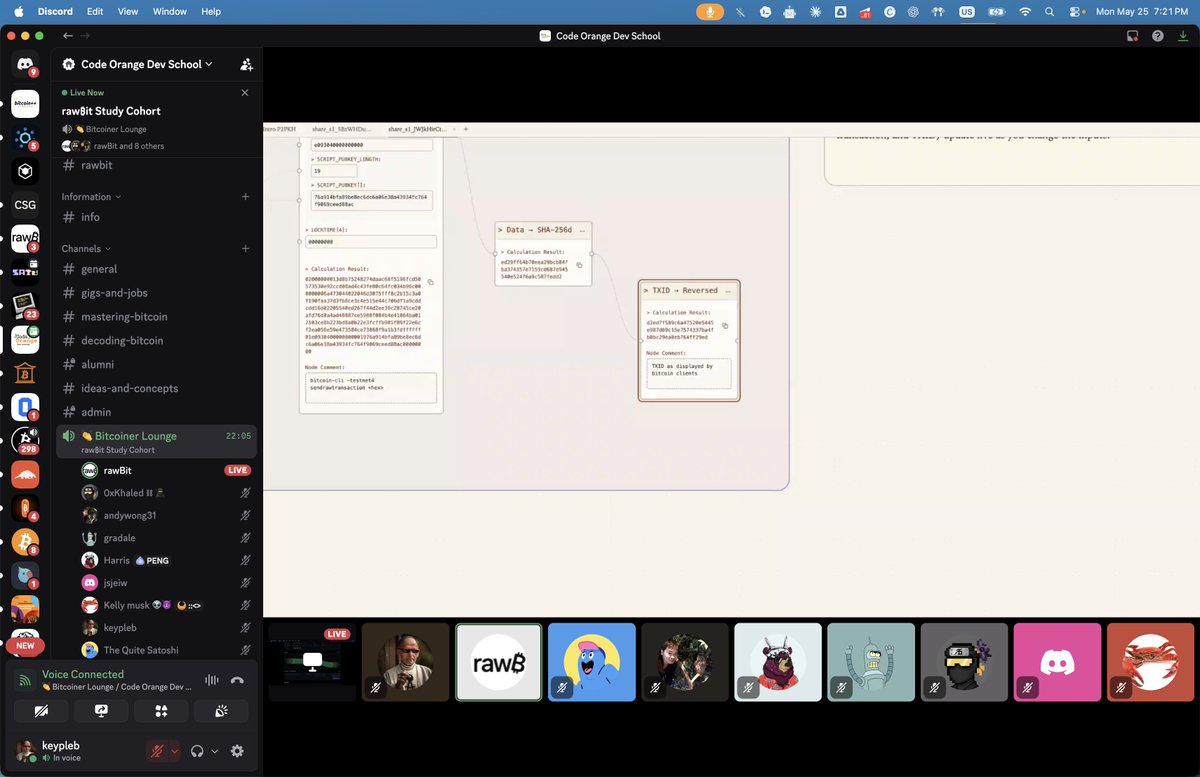This screenshot has height=777, width=1200.
Task: Toggle deafen with headphones icon
Action: pos(198,751)
